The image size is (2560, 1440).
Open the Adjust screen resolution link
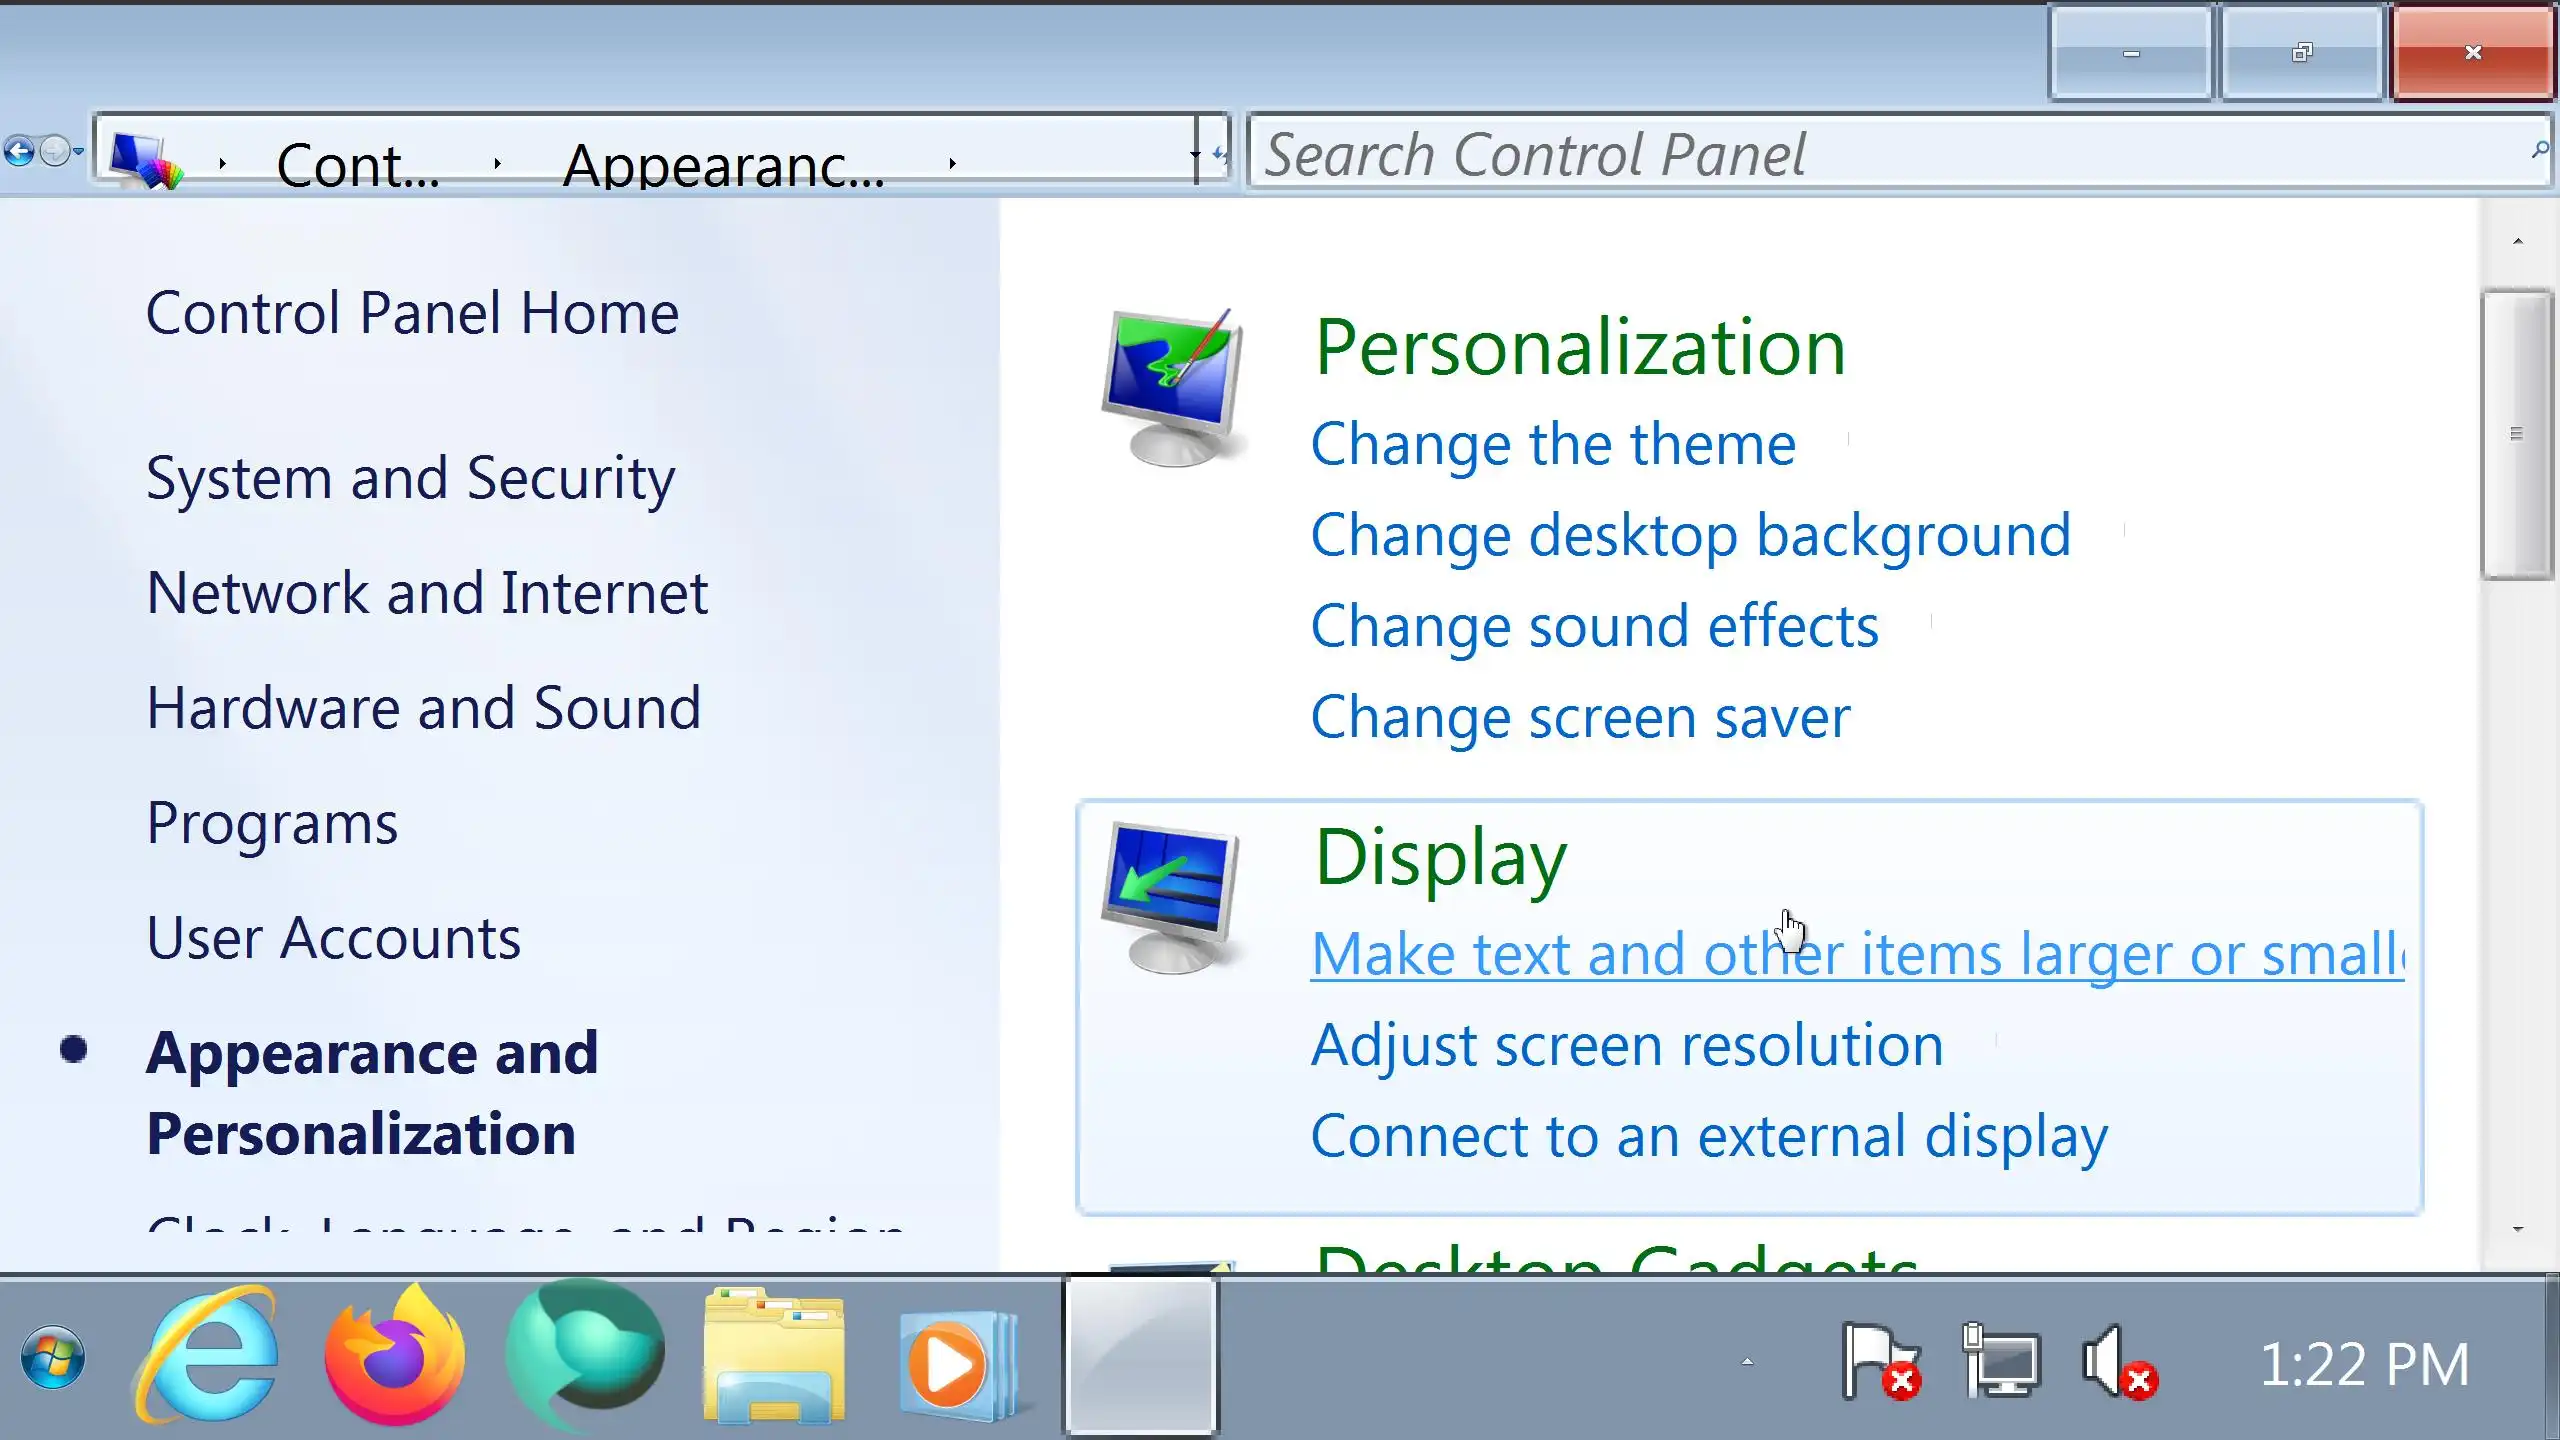point(1626,1045)
